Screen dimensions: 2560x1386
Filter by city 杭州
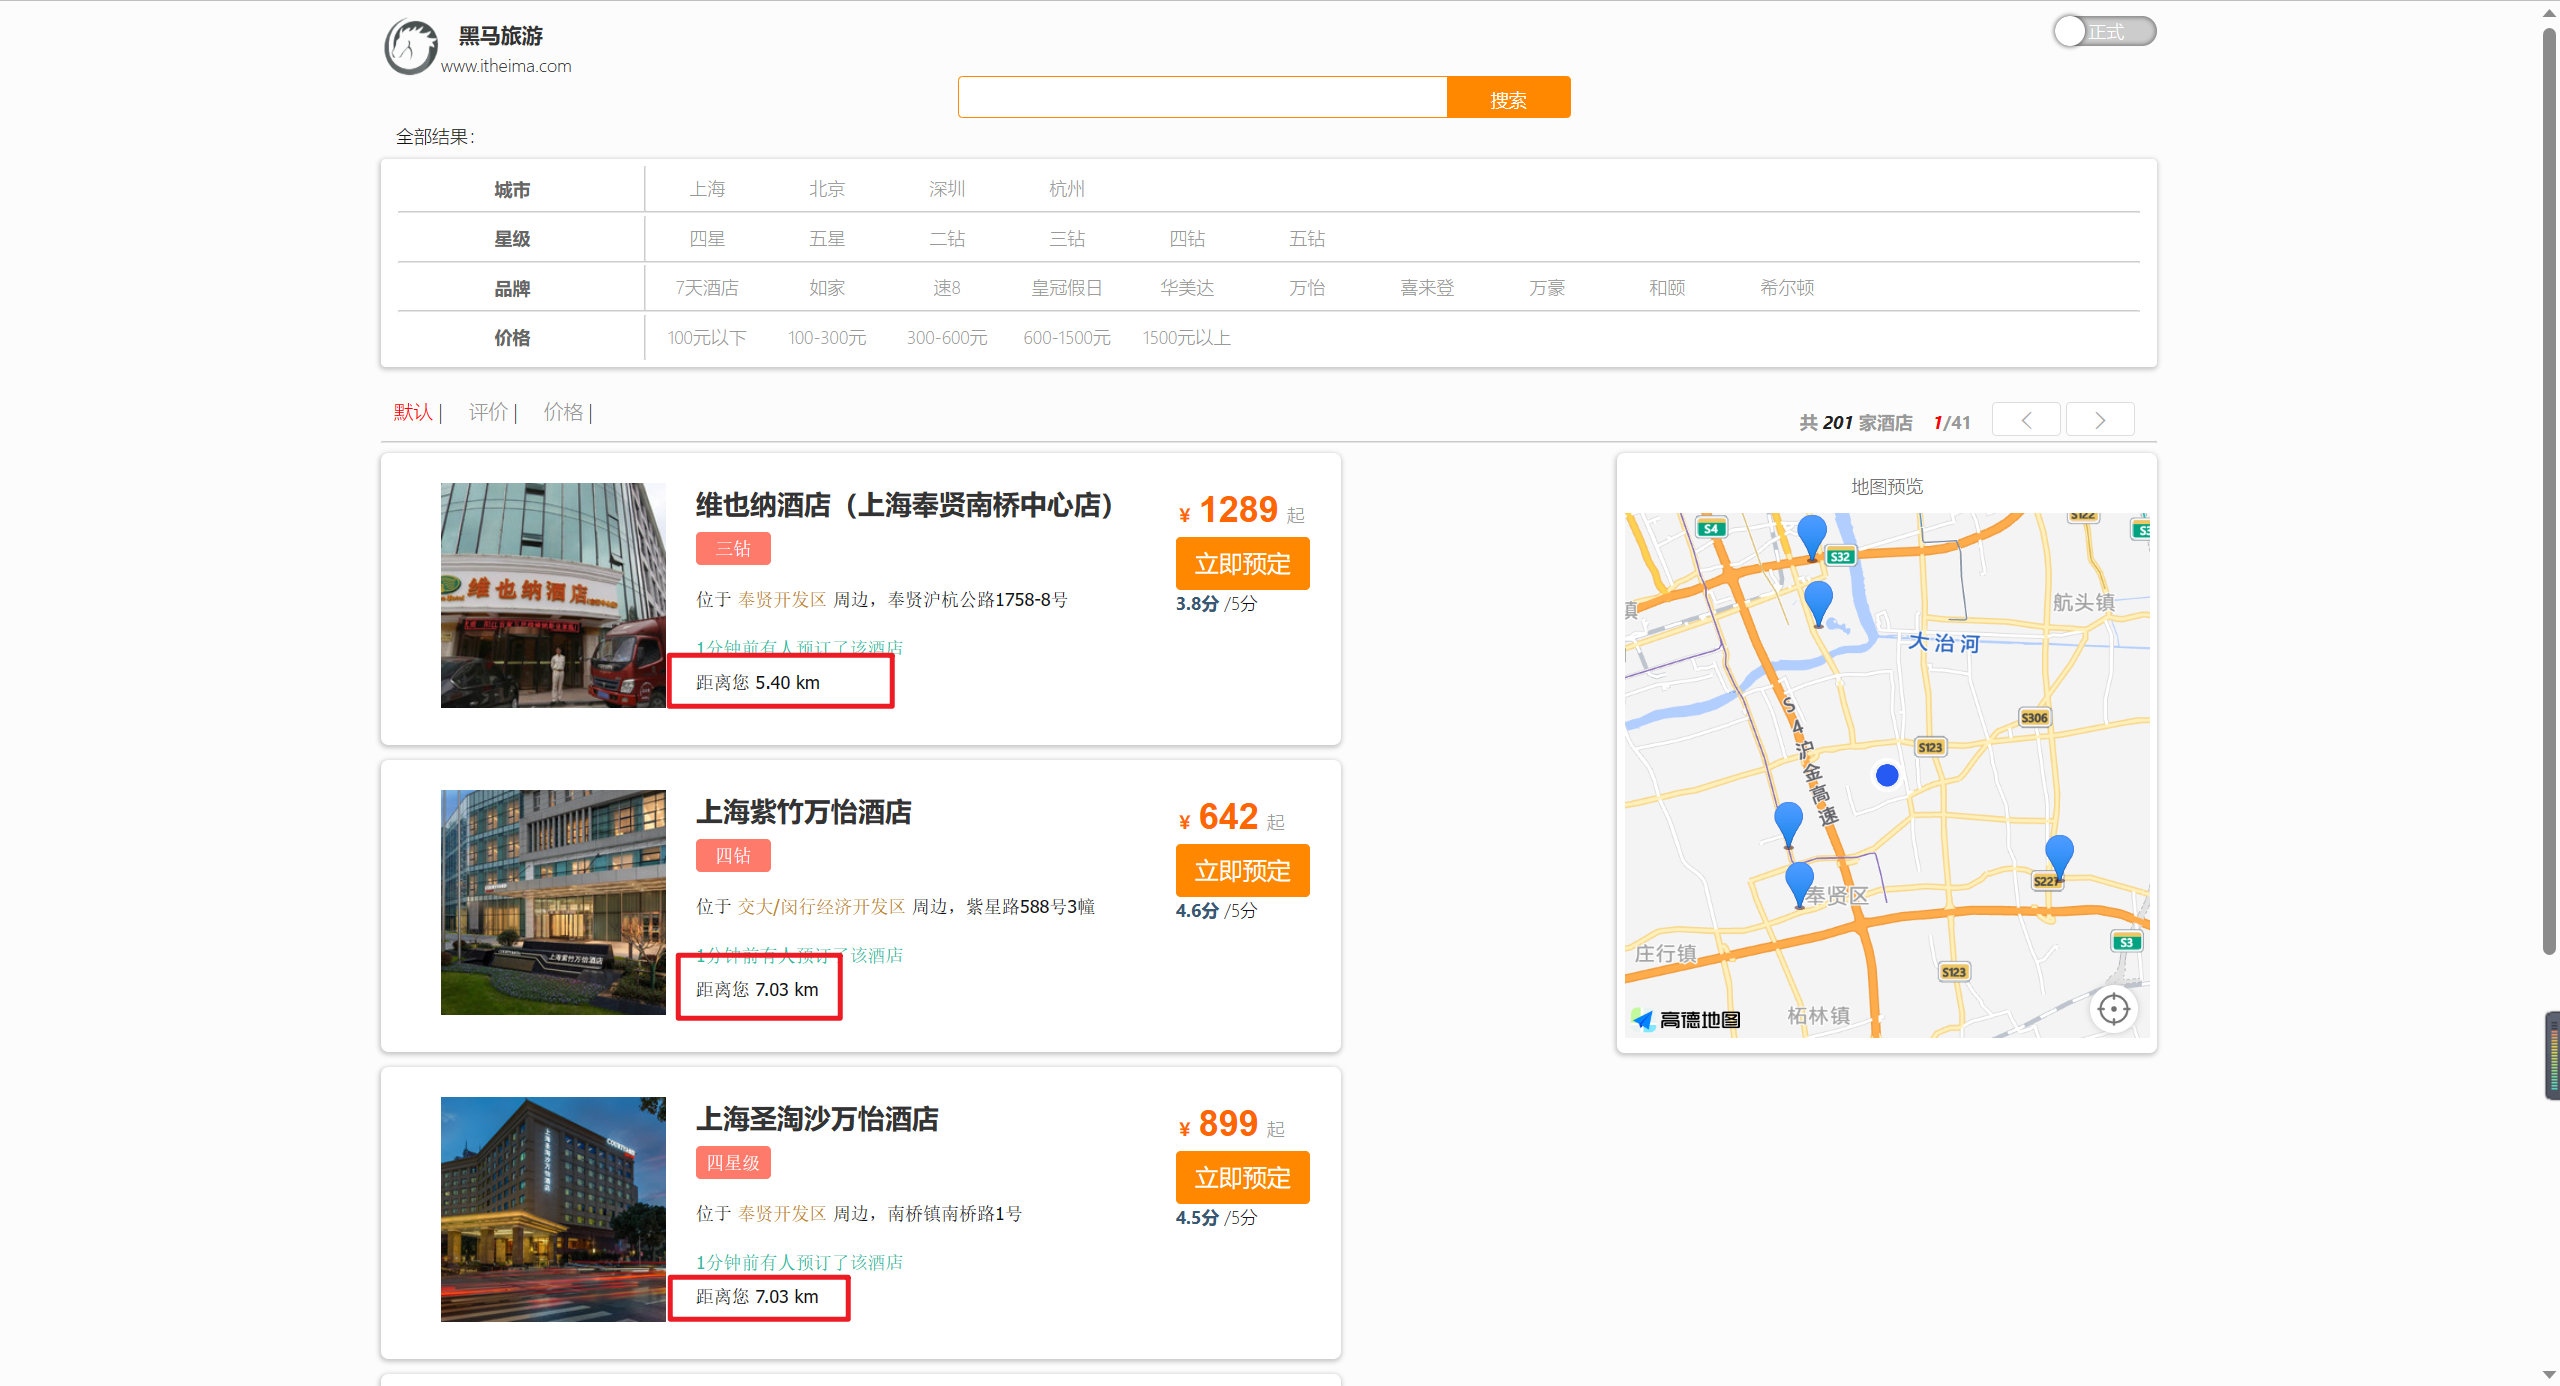pos(1067,188)
